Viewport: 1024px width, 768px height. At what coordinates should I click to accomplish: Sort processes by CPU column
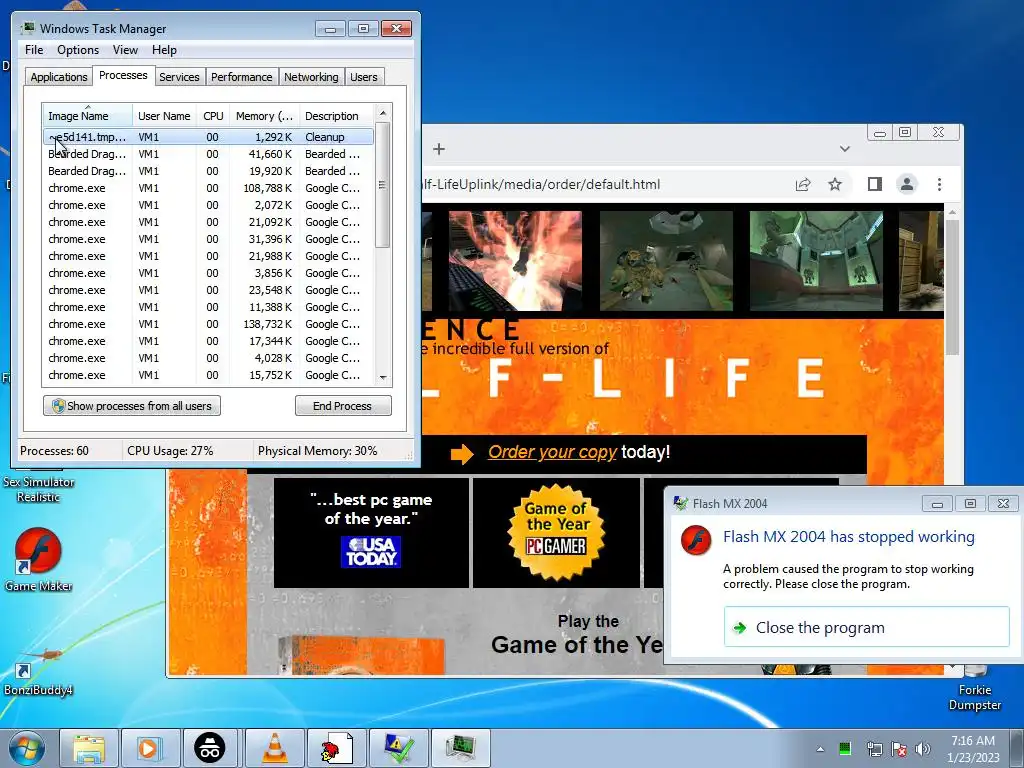point(213,116)
